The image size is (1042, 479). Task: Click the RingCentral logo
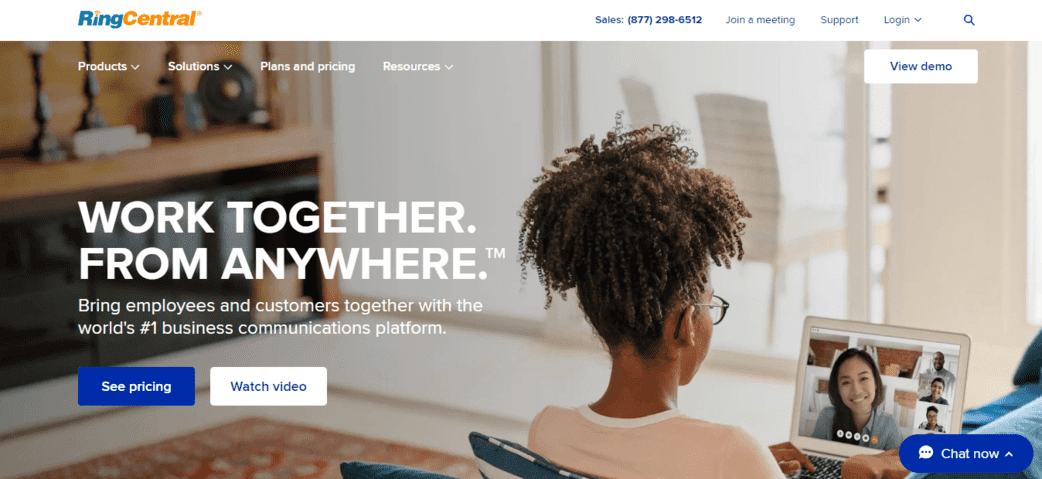(140, 19)
